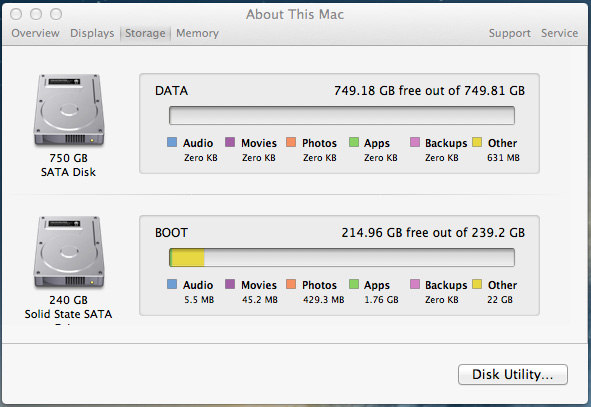
Task: Click the Disk Utility button
Action: (x=513, y=374)
